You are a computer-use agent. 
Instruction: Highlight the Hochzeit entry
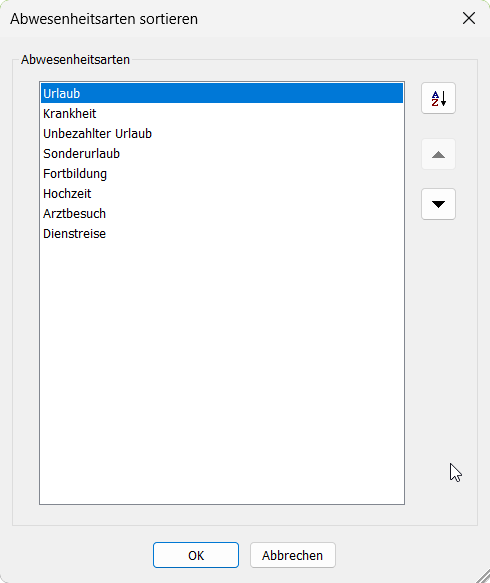click(x=222, y=194)
